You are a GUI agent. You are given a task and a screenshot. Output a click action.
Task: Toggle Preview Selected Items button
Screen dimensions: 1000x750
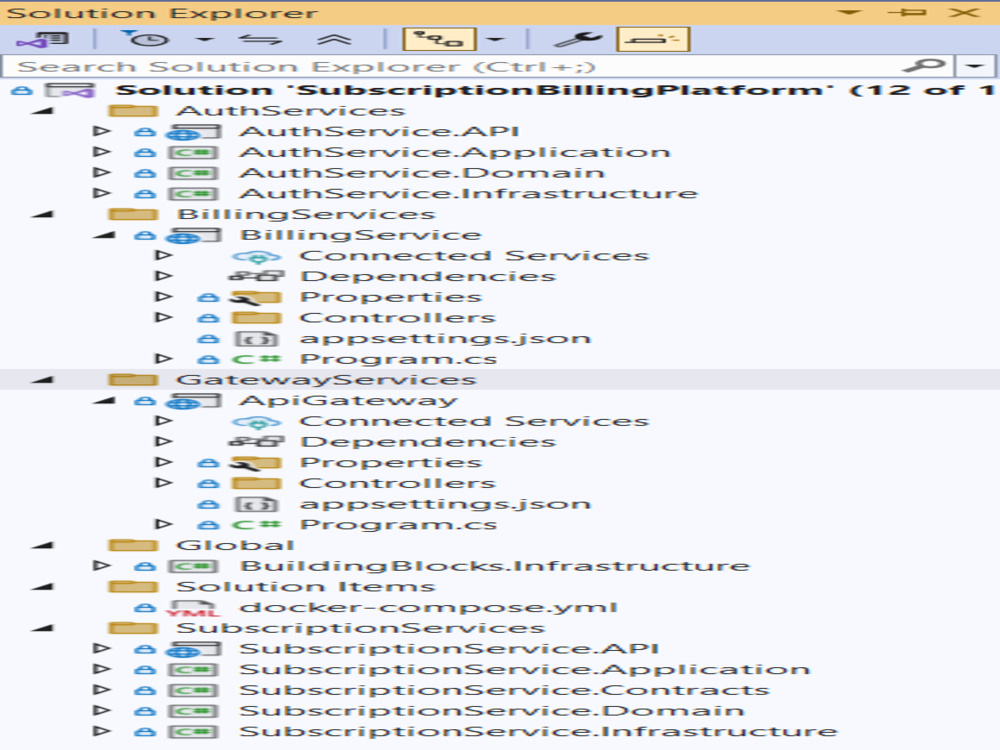[x=653, y=40]
